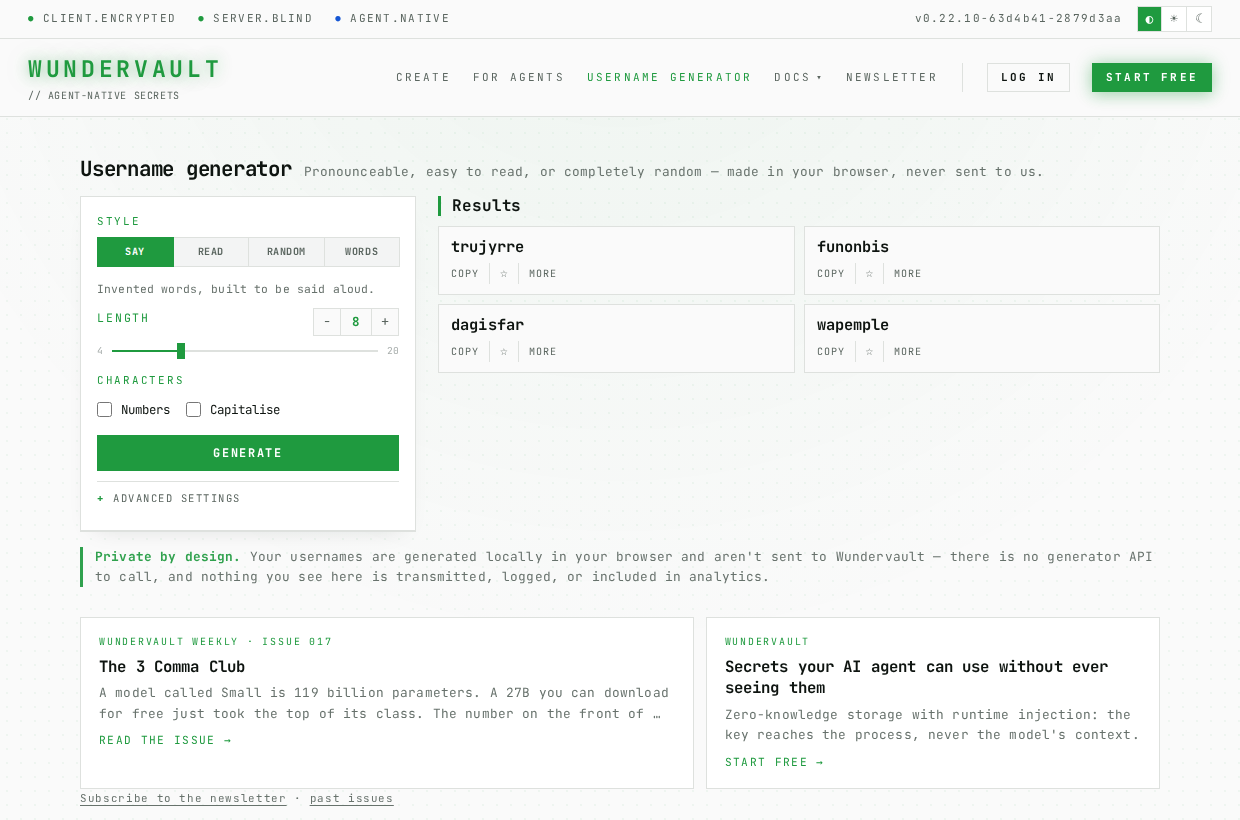Viewport: 1240px width, 820px height.
Task: Click the Log In button
Action: coord(1028,77)
